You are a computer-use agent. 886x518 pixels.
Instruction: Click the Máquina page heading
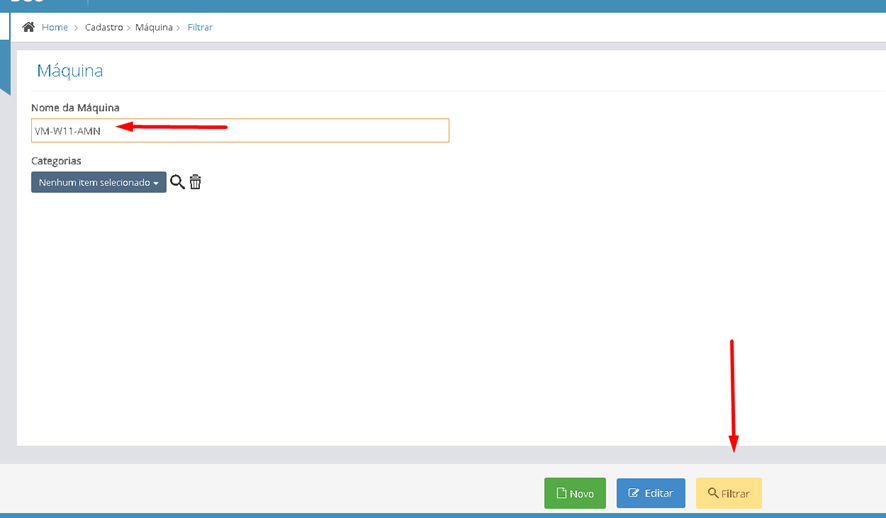[x=70, y=71]
